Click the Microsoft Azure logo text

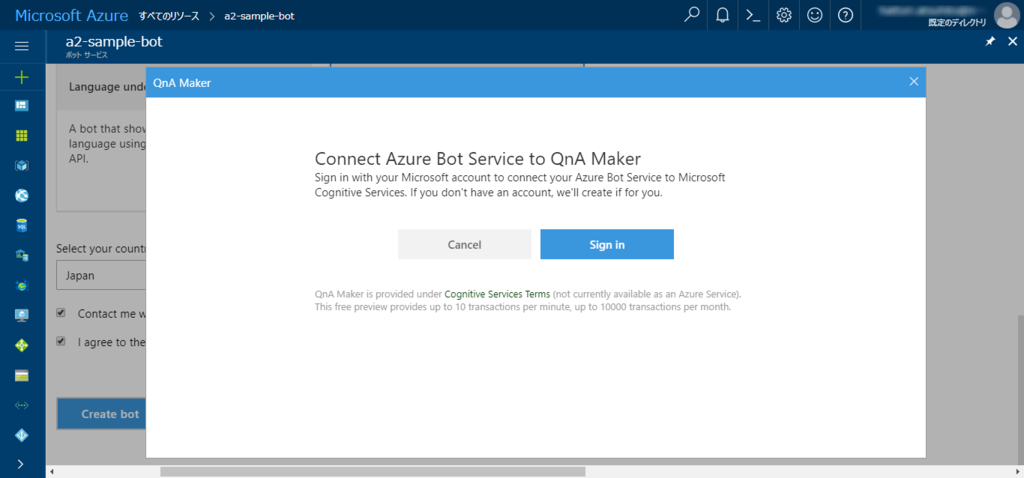click(71, 15)
